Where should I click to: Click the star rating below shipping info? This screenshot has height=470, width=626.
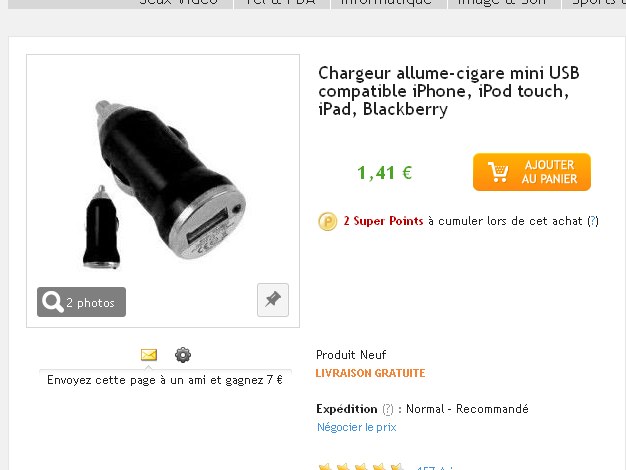[x=361, y=467]
